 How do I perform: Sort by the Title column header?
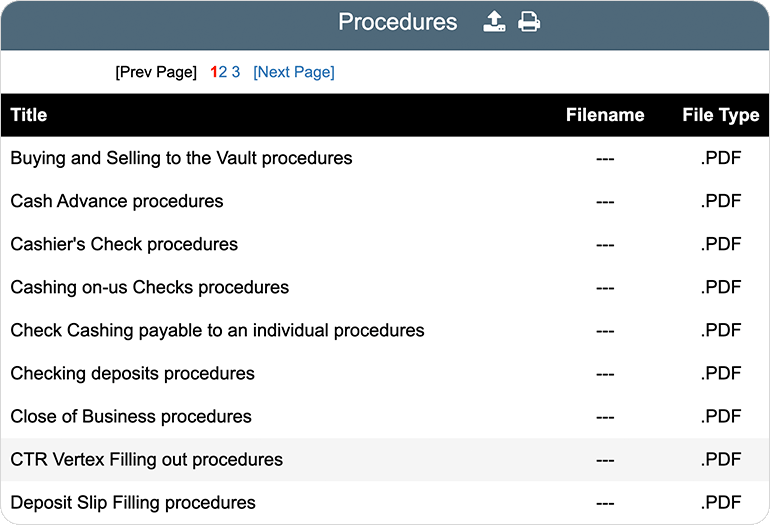pos(29,115)
